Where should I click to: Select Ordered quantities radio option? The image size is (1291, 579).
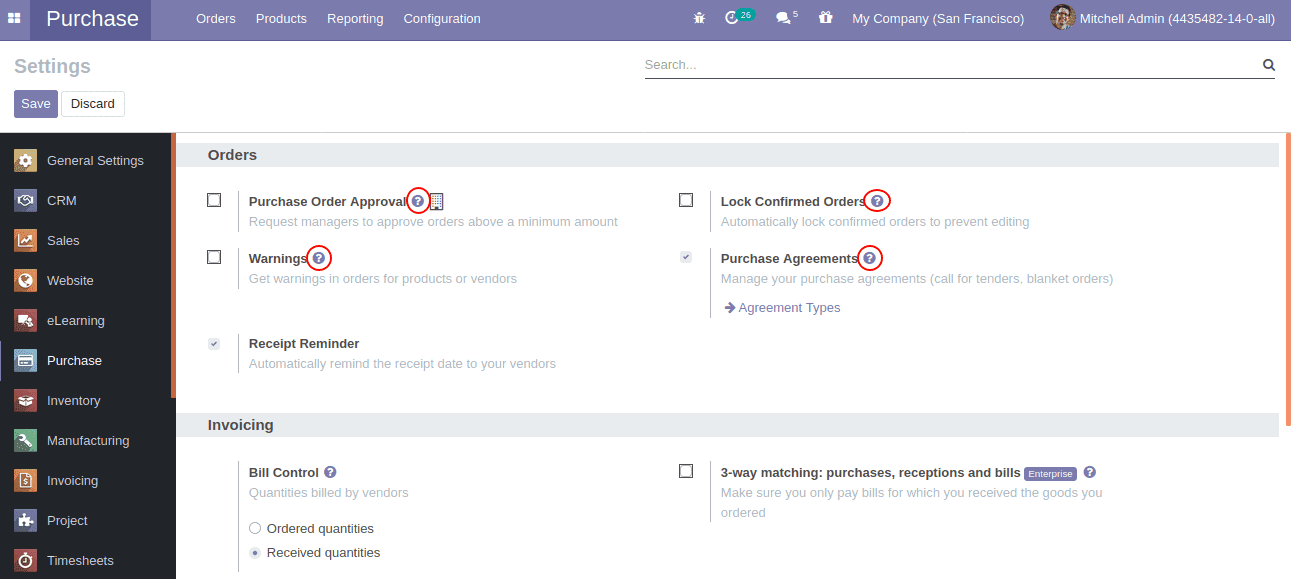[255, 528]
